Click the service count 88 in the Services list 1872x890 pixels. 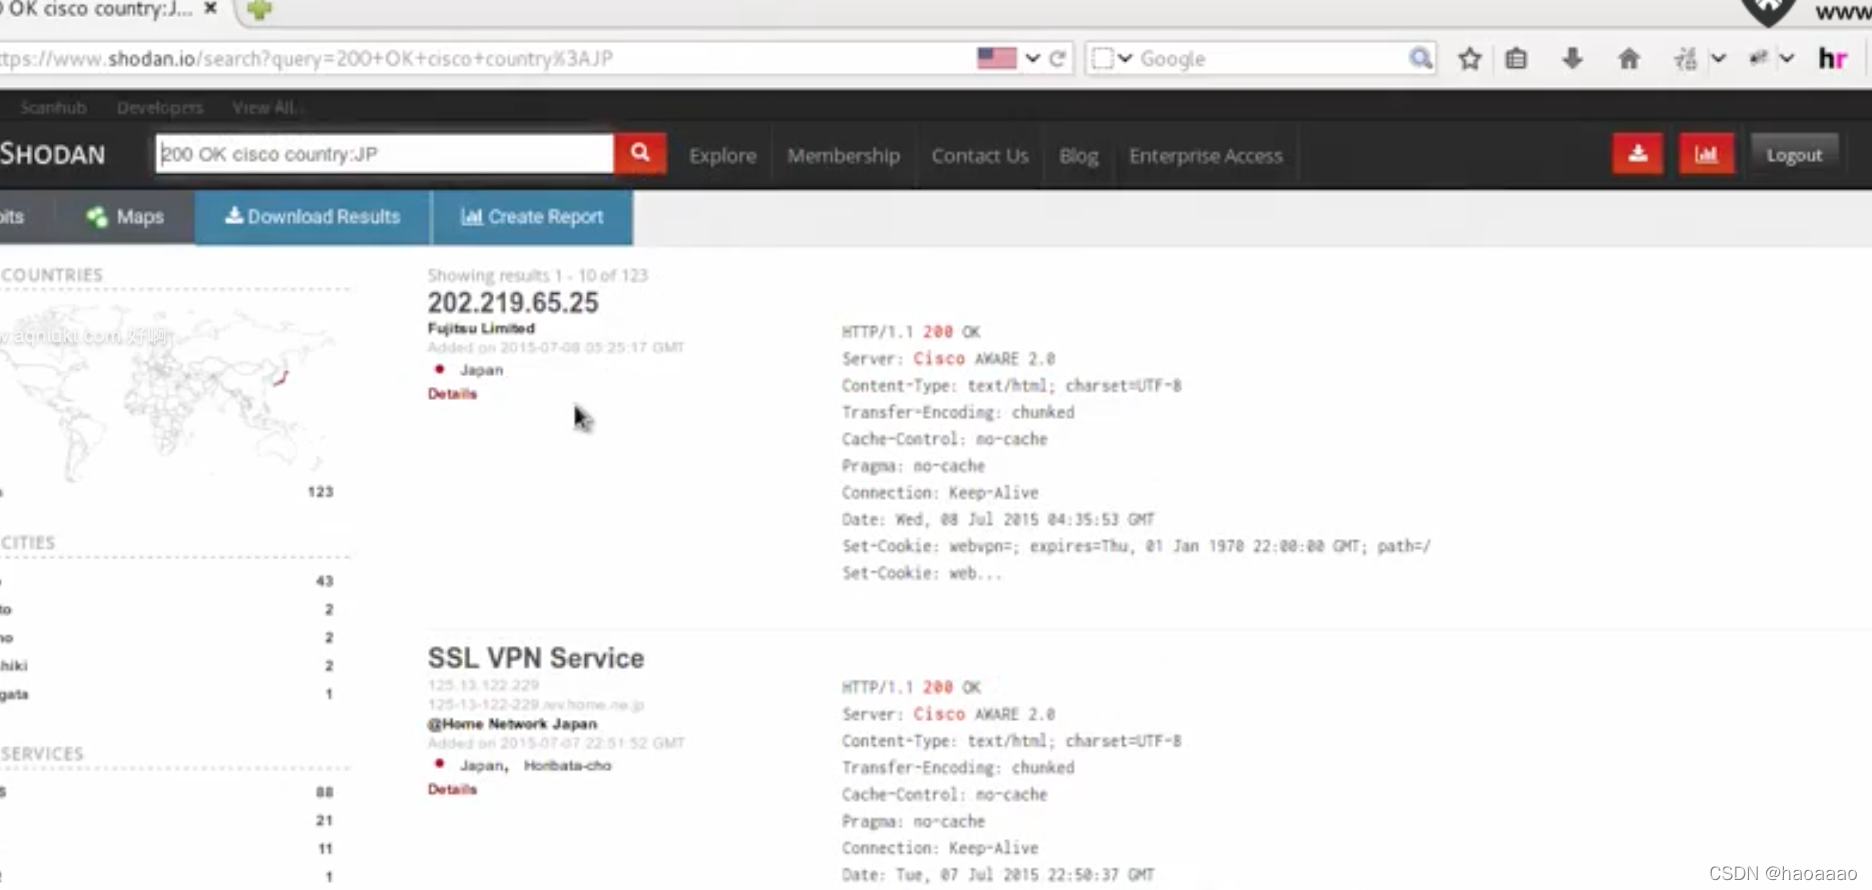[x=324, y=792]
